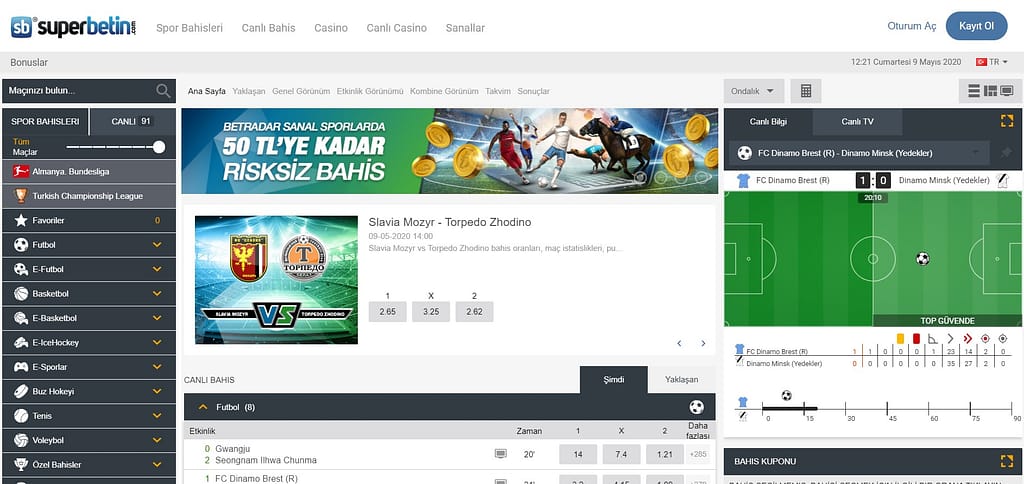This screenshot has width=1024, height=484.
Task: Open Spor Bahisleri in top navigation
Action: click(x=189, y=28)
